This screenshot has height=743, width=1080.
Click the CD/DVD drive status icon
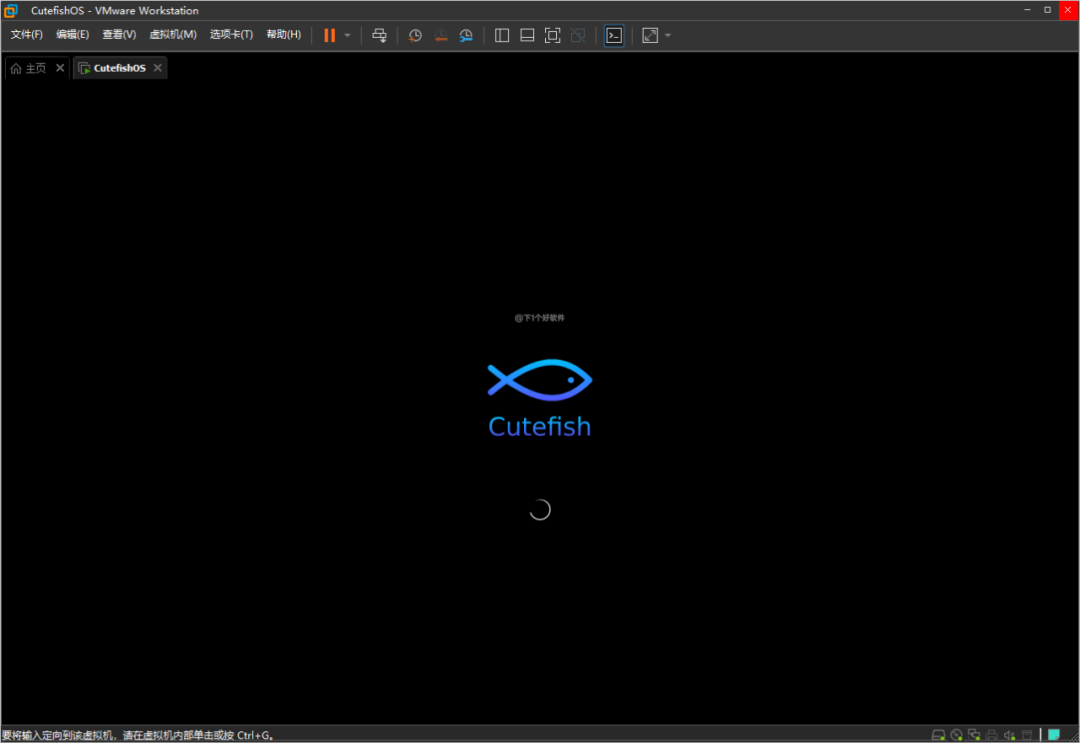click(x=956, y=735)
